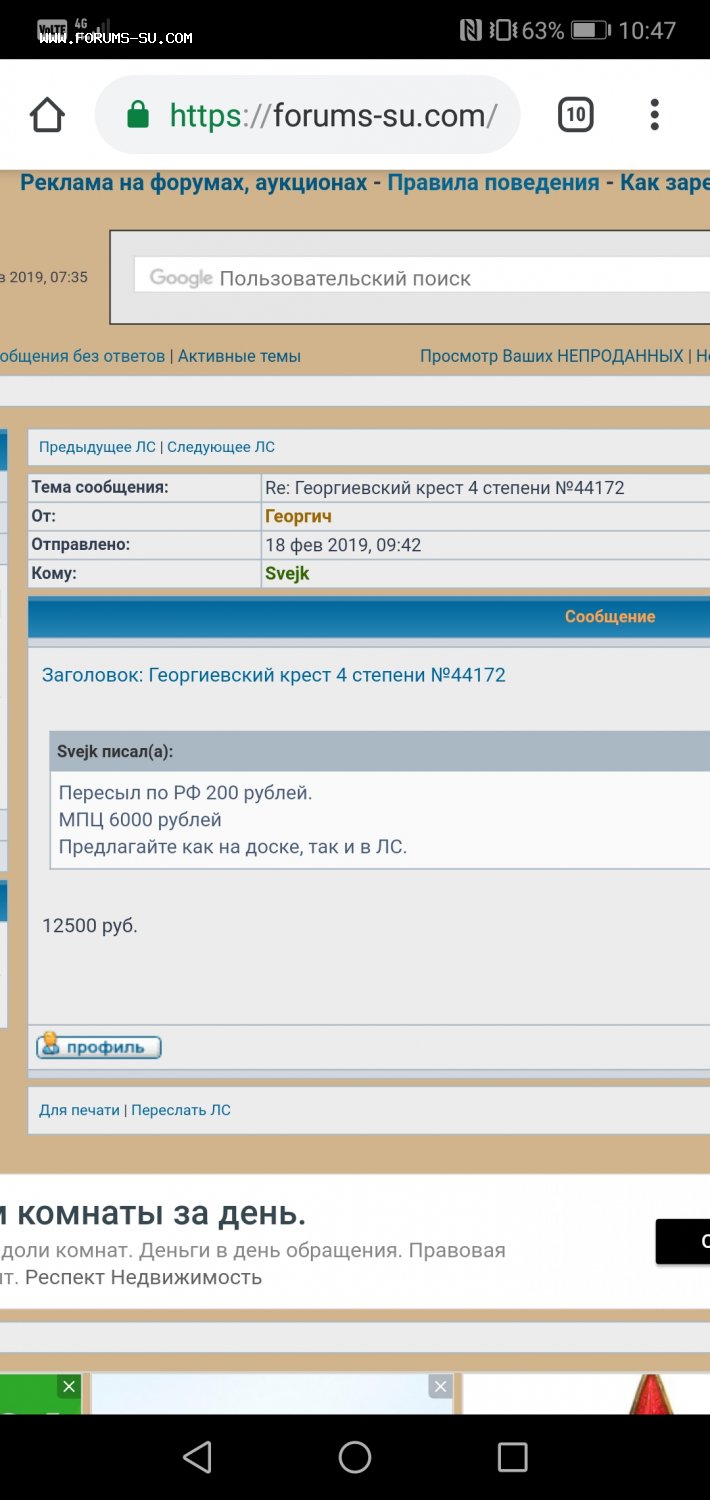Click the Переслать ЛС link
This screenshot has height=1500, width=710.
181,1110
